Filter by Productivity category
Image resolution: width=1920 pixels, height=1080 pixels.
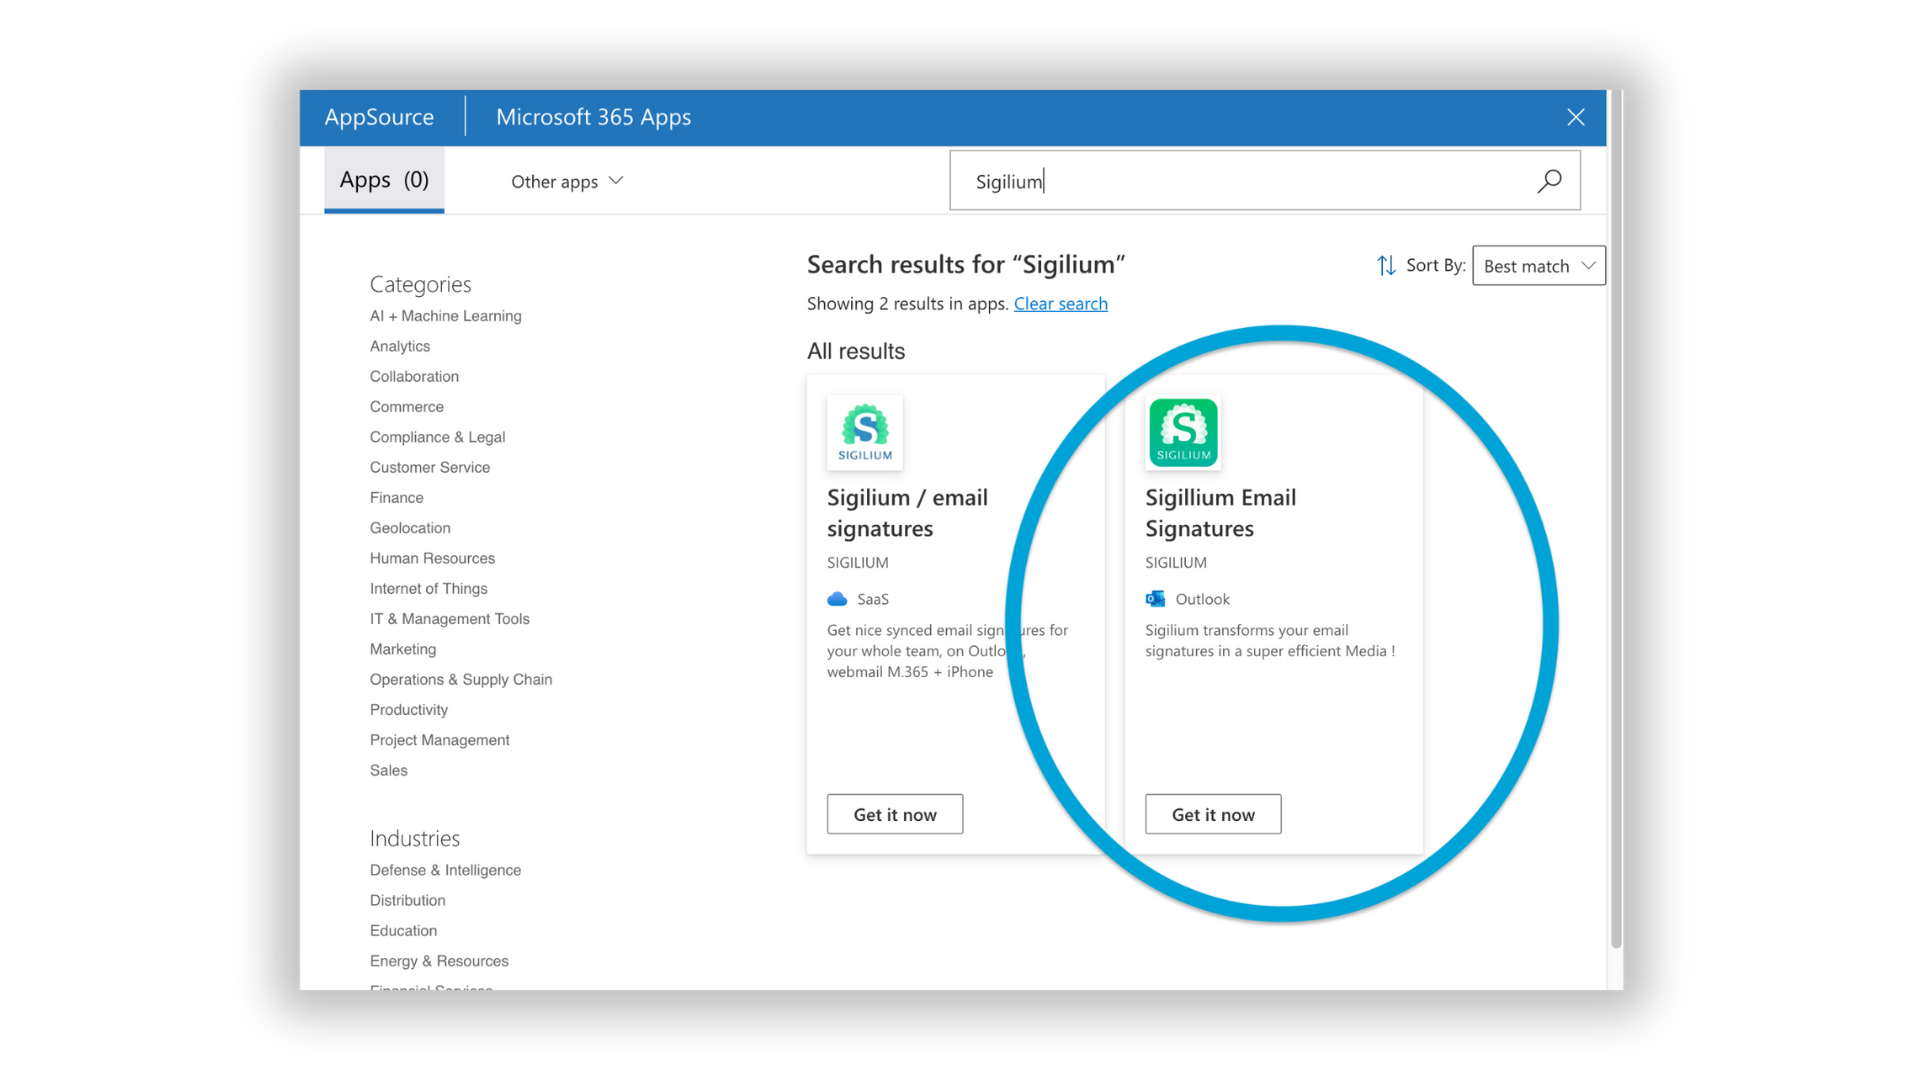tap(409, 709)
